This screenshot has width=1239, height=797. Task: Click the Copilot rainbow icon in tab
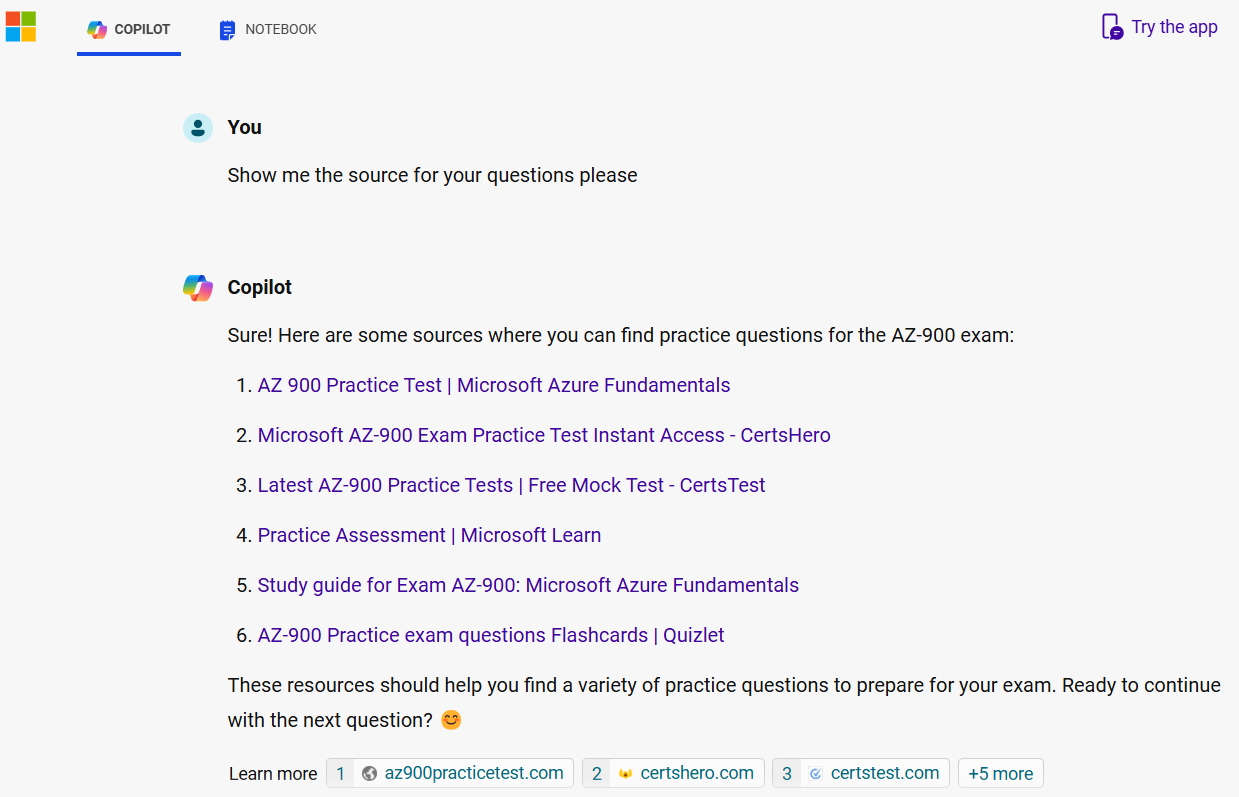[97, 30]
